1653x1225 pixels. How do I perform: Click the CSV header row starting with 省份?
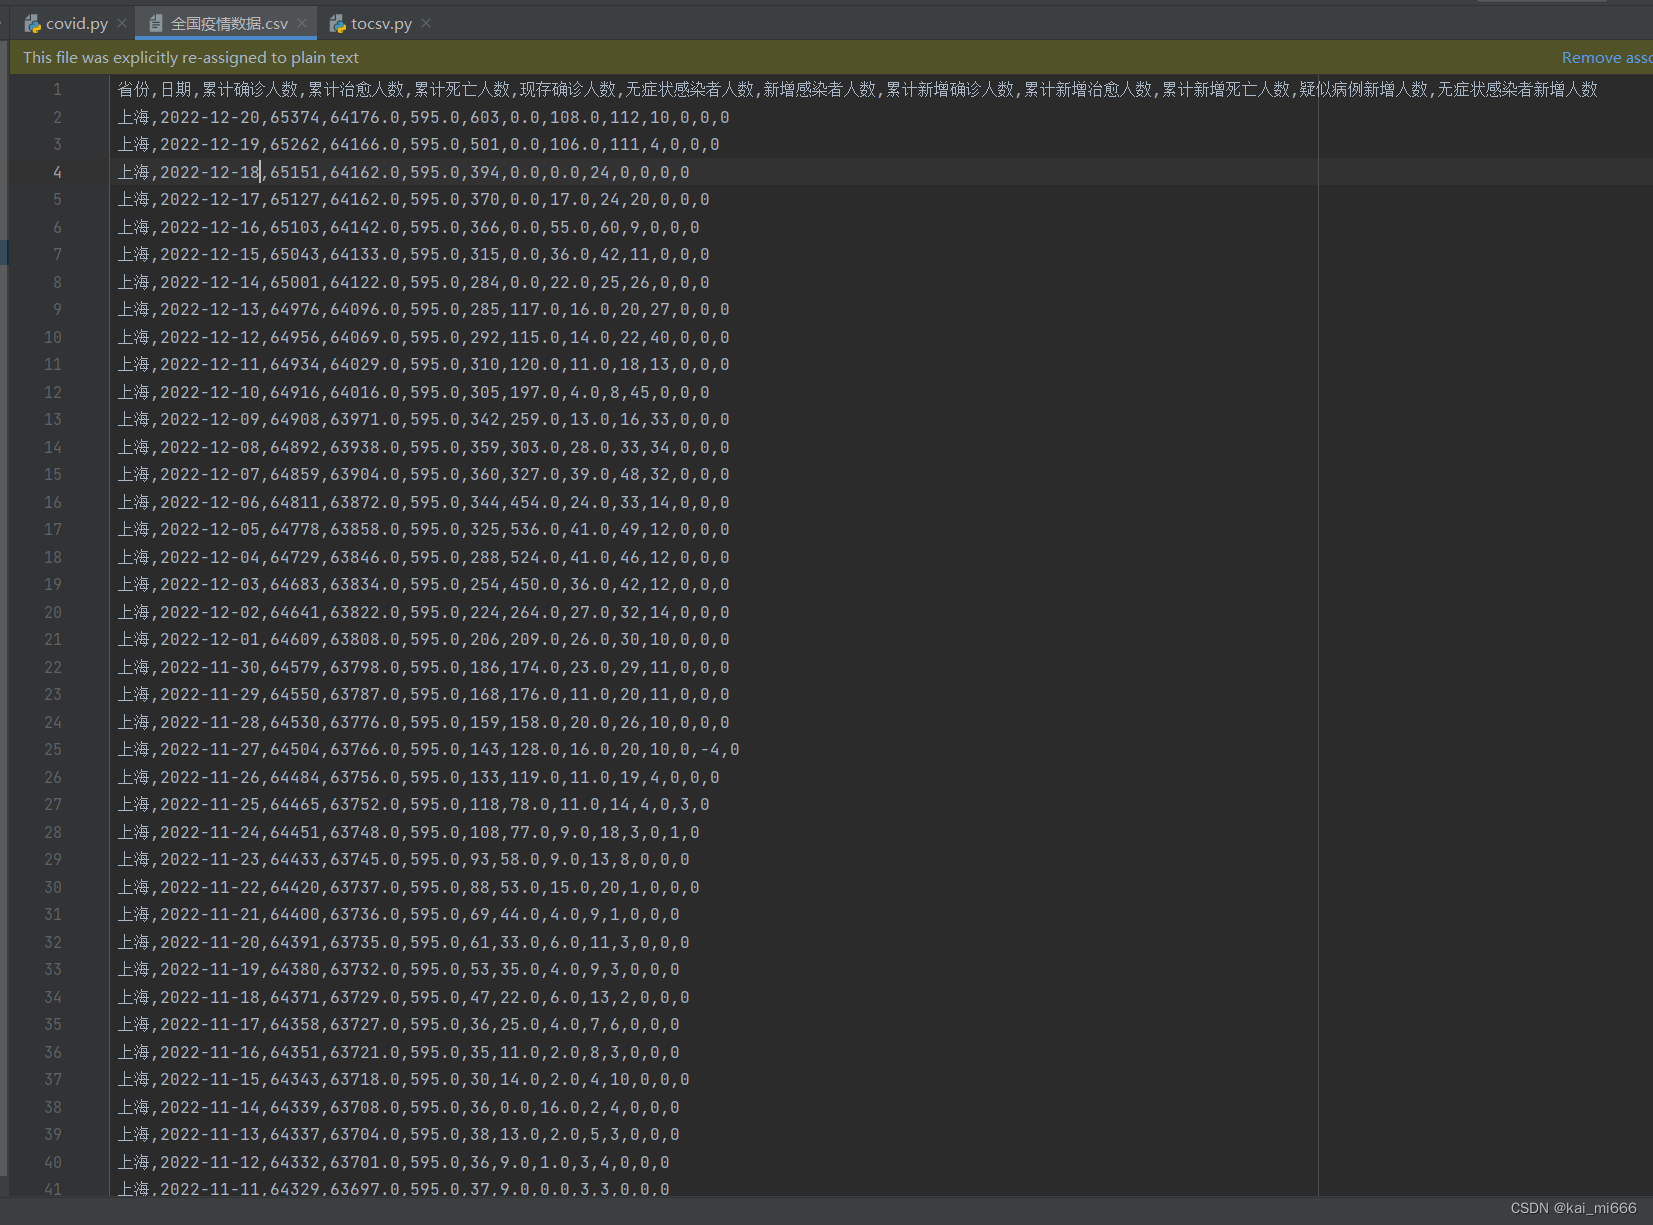pos(857,90)
